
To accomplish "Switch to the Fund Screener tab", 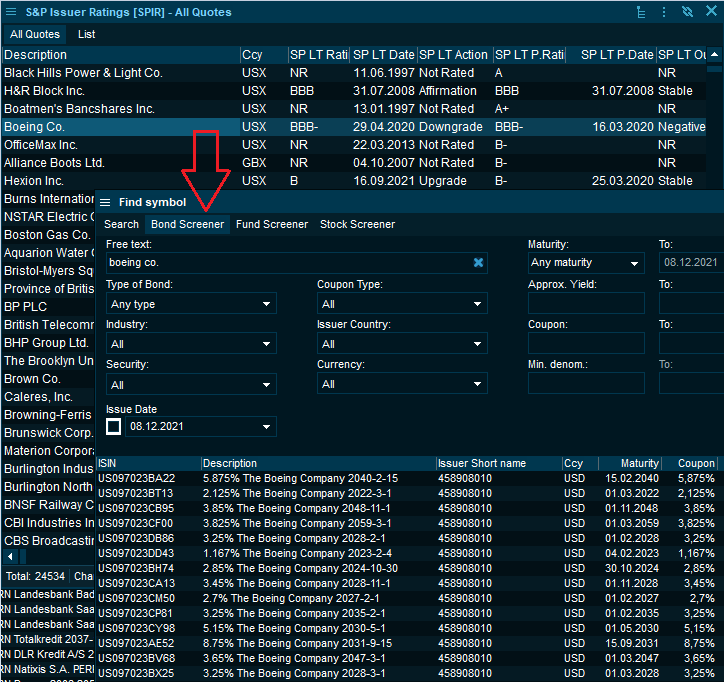I will 272,224.
